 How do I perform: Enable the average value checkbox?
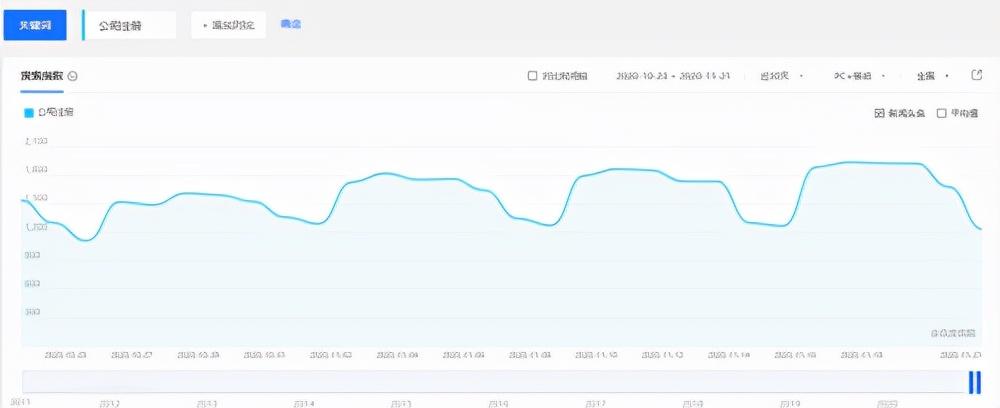tap(942, 114)
